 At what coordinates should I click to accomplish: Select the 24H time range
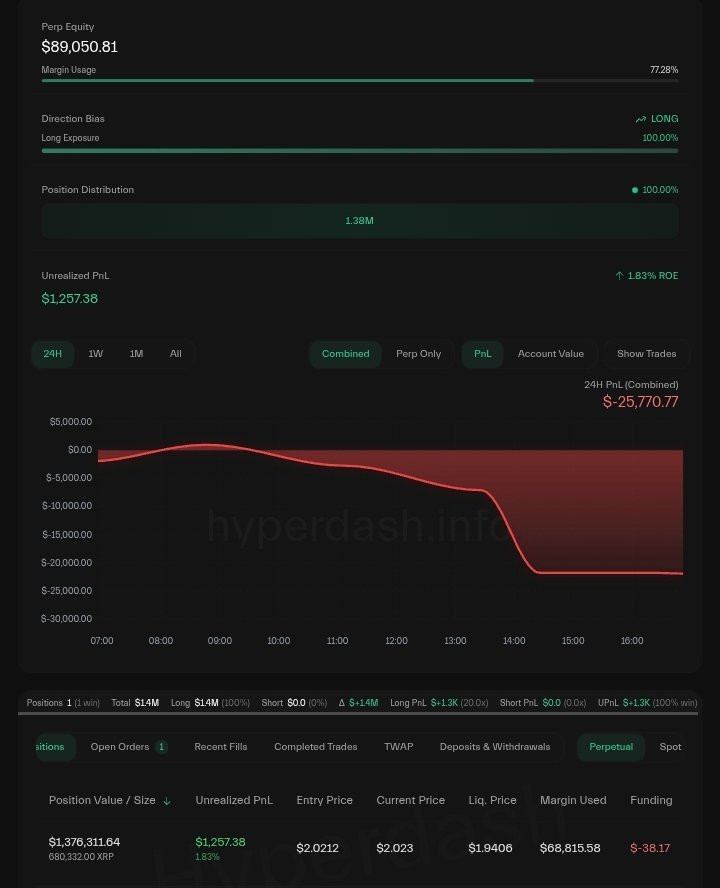click(53, 354)
